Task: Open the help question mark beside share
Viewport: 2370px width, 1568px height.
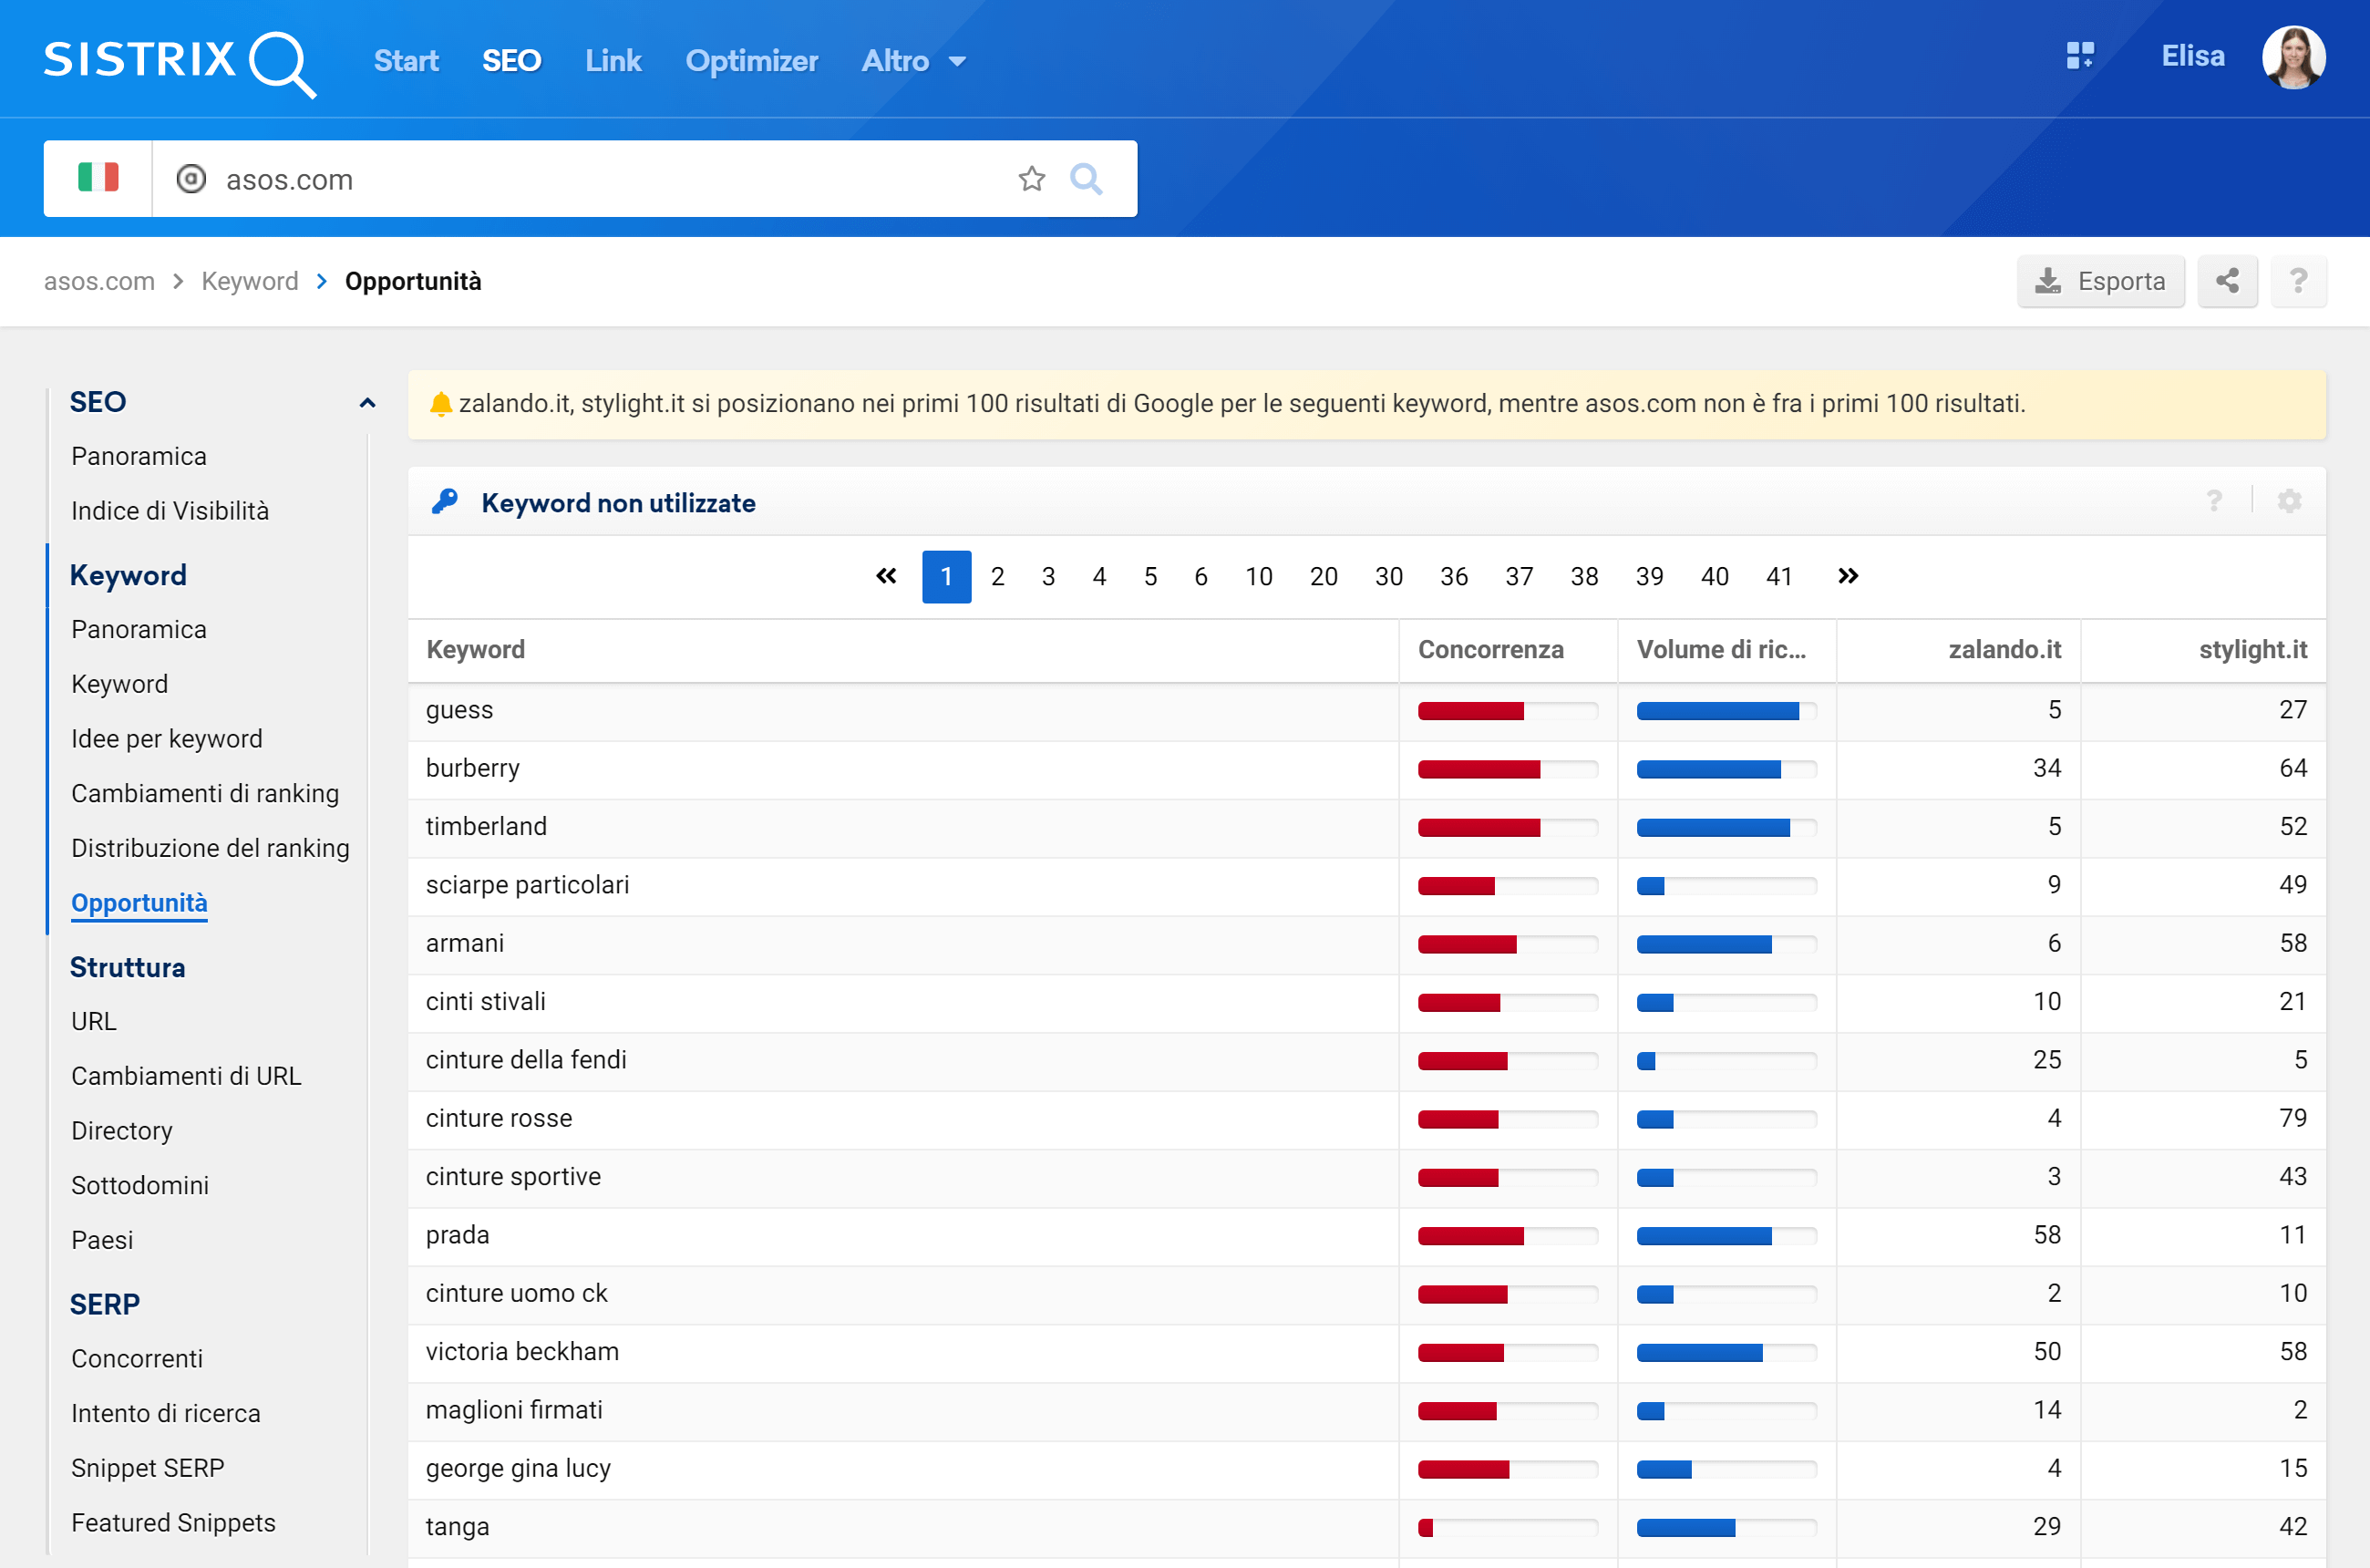Action: (x=2298, y=281)
